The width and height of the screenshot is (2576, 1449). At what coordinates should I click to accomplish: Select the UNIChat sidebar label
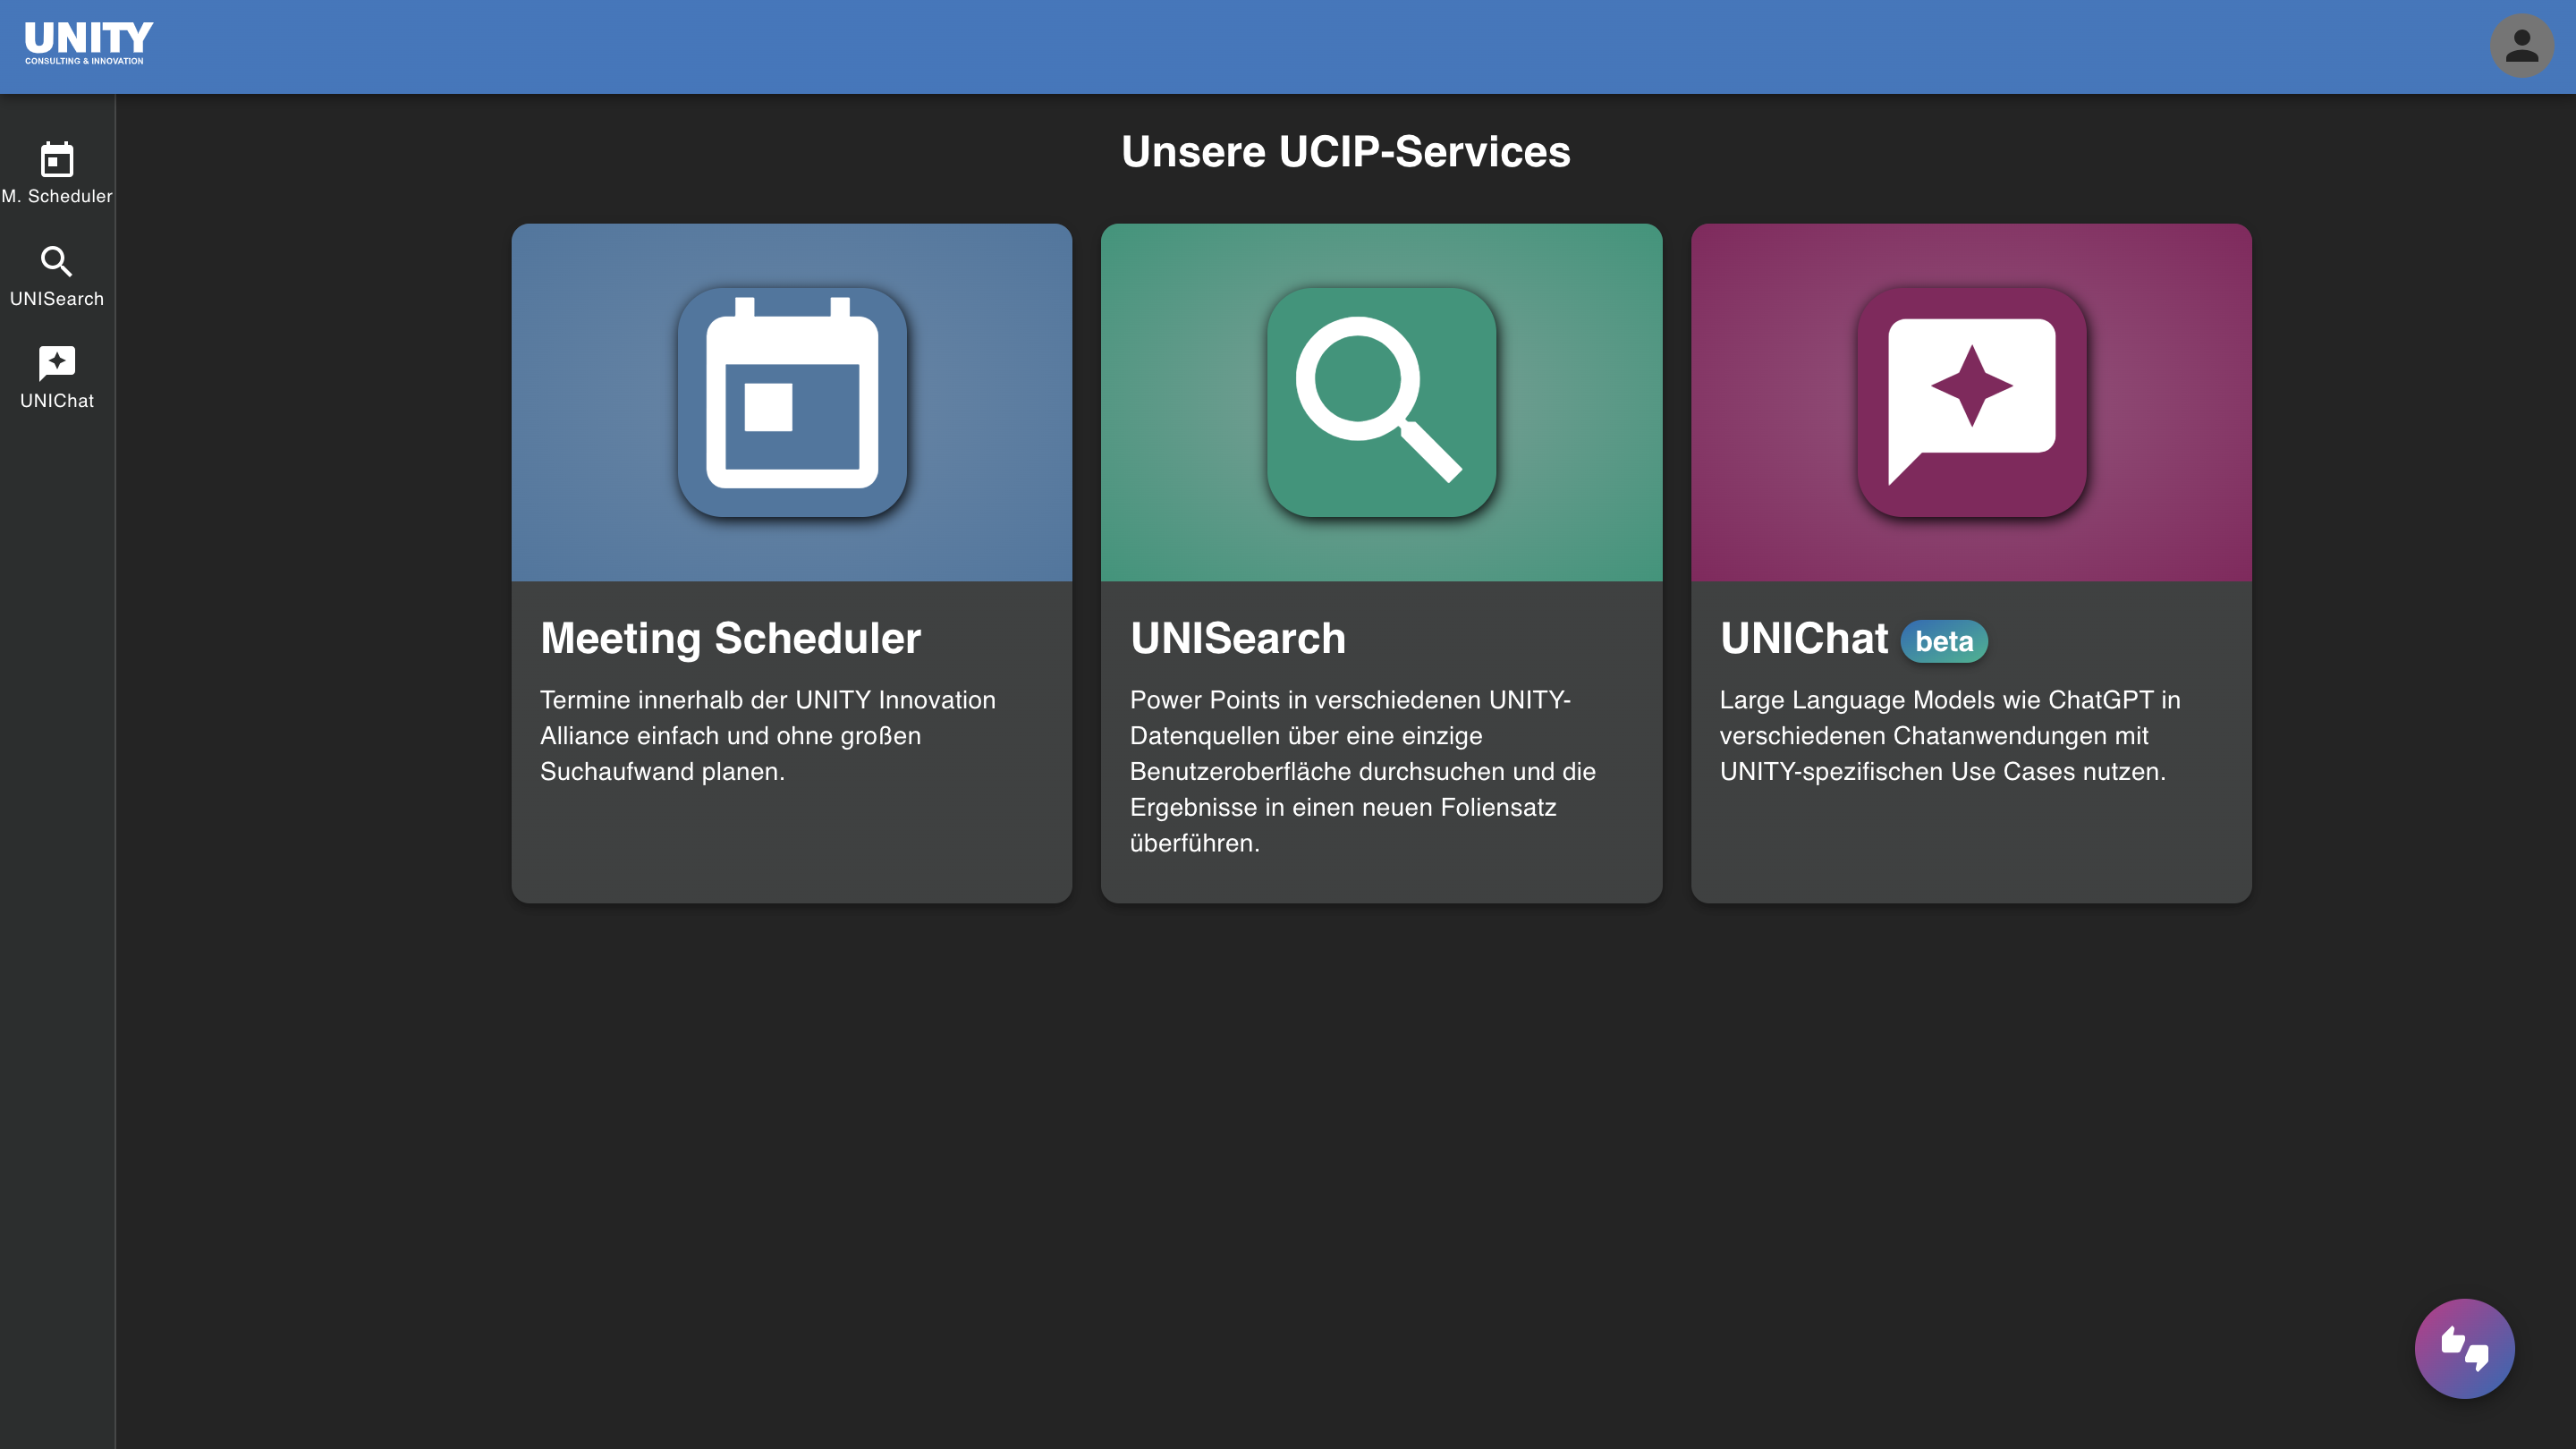click(x=57, y=401)
